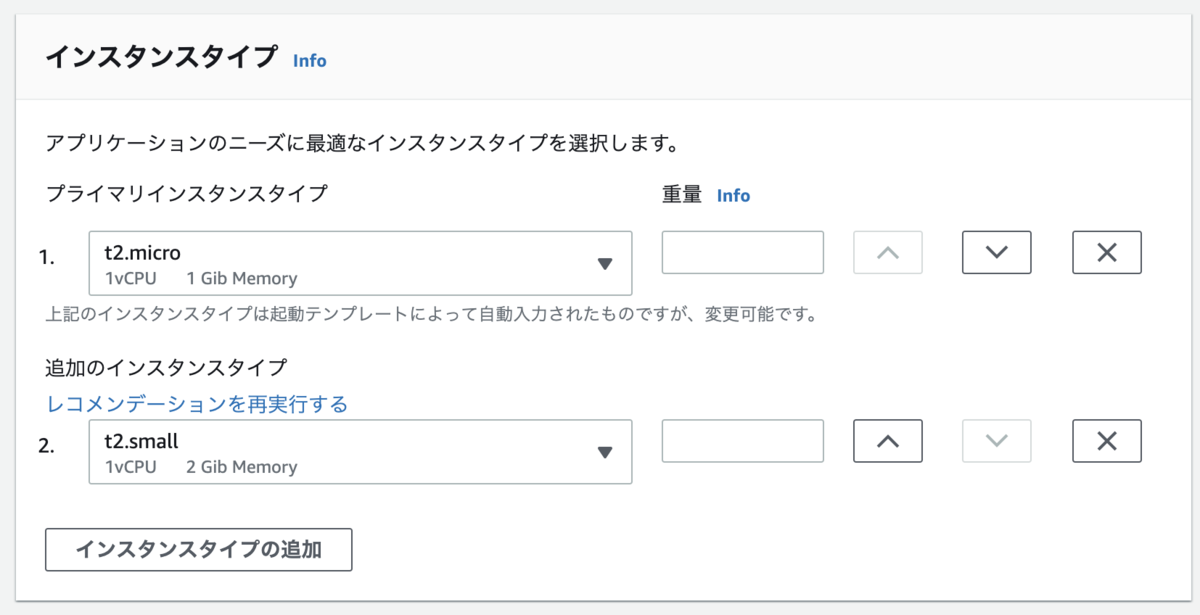
Task: Click the caret on the t2.micro selector
Action: coord(606,263)
